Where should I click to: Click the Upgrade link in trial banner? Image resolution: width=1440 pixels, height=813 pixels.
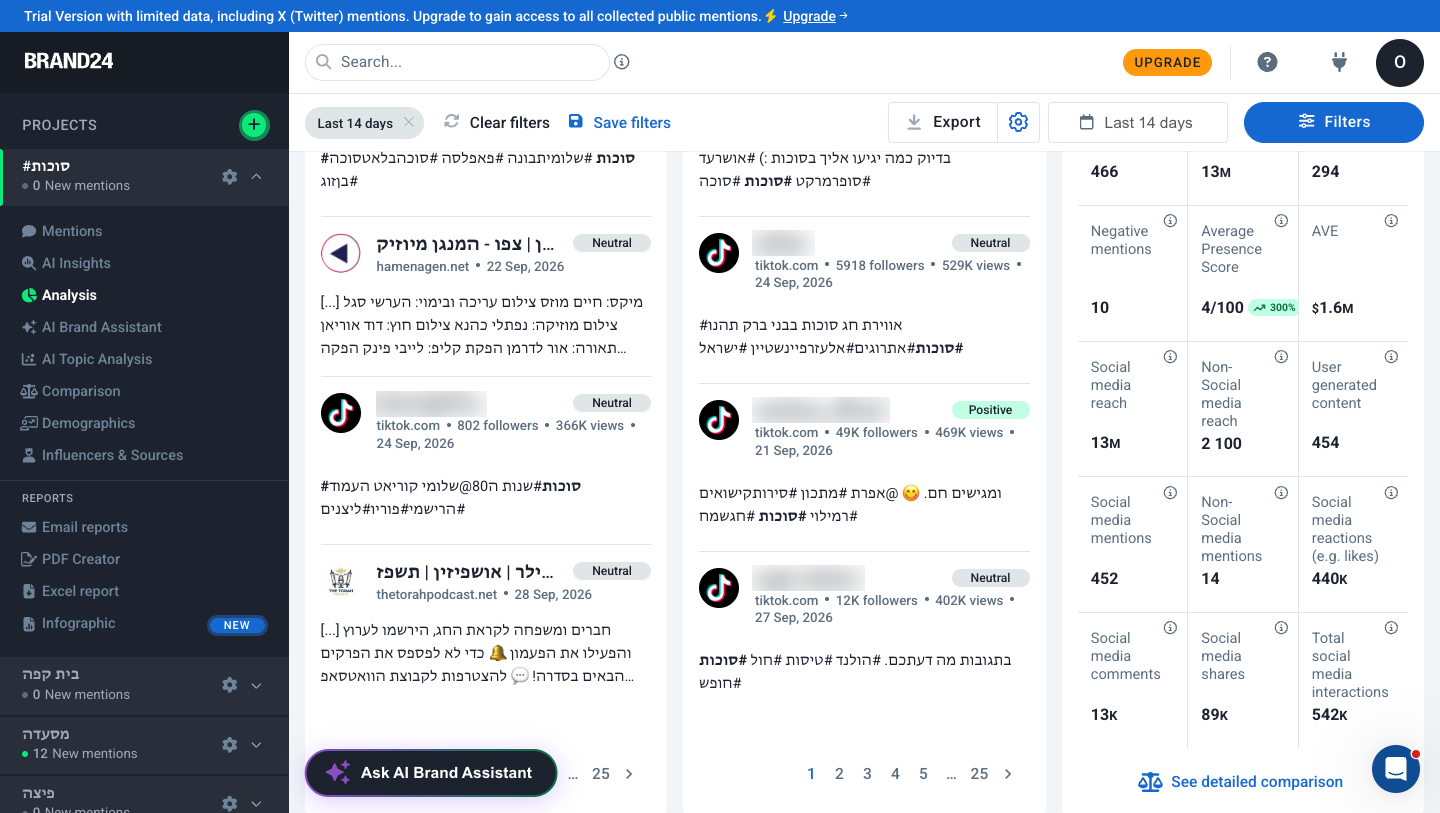[809, 16]
